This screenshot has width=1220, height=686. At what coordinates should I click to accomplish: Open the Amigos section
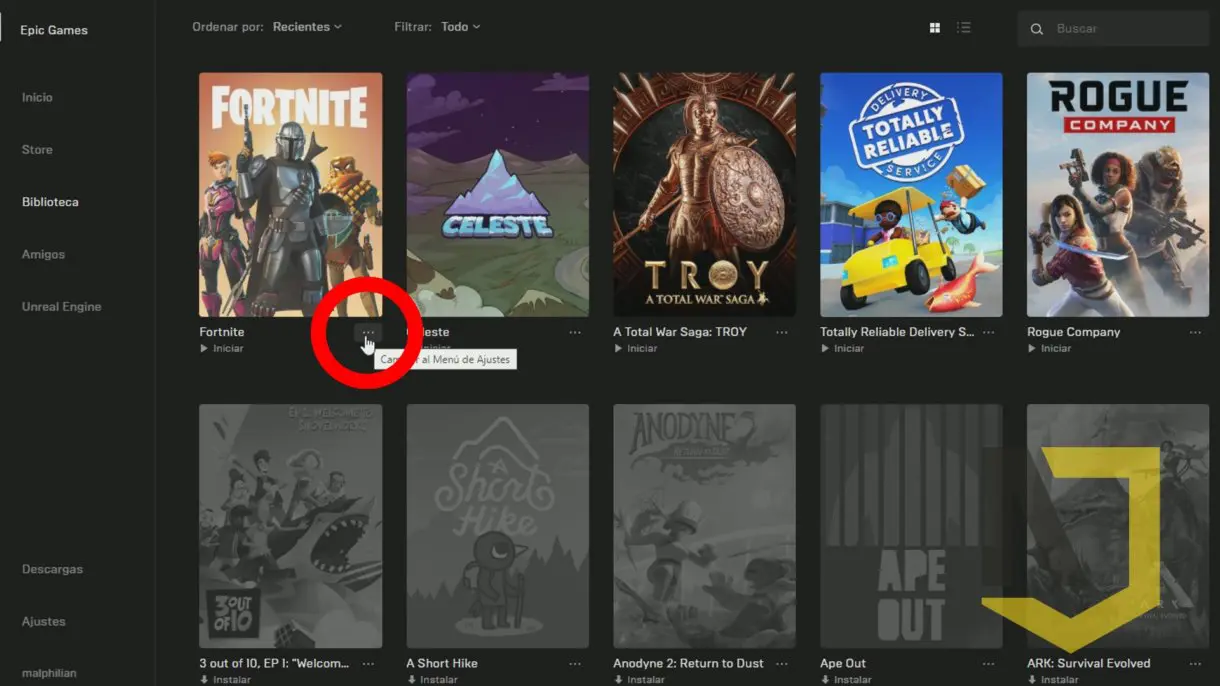43,254
